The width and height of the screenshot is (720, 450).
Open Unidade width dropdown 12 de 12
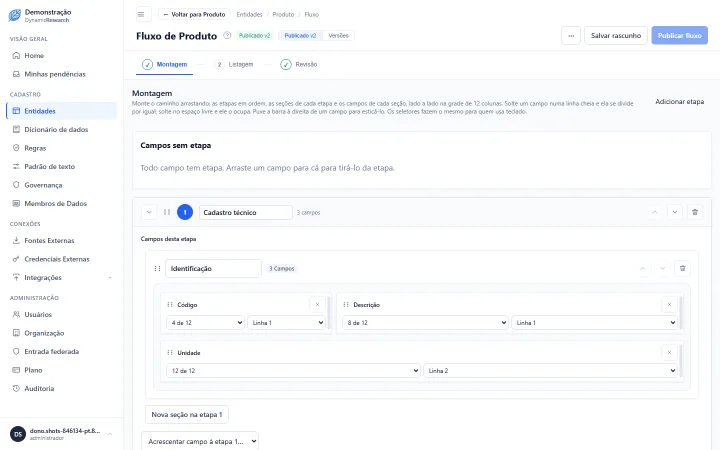[293, 371]
